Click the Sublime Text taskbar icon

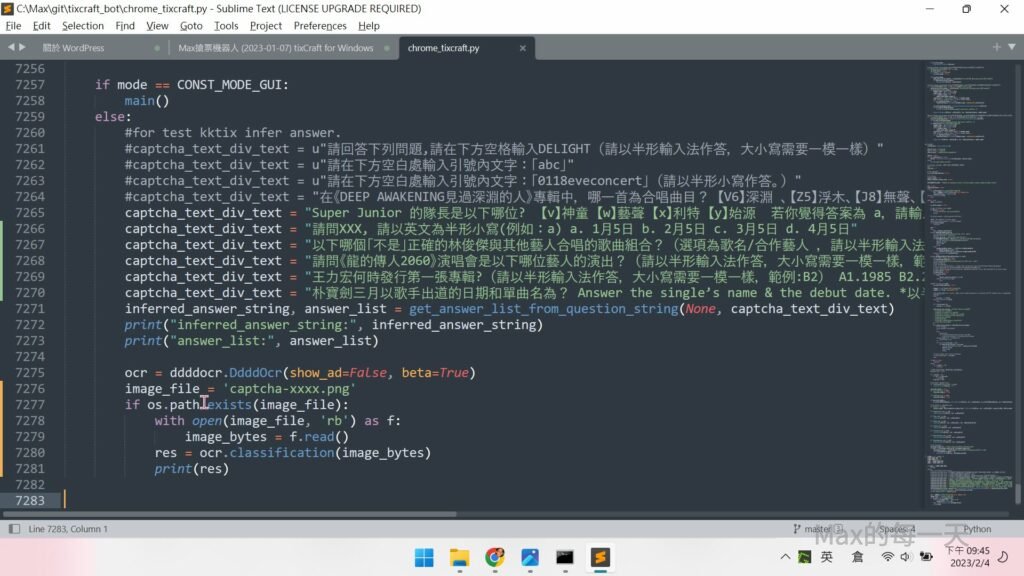pyautogui.click(x=600, y=557)
